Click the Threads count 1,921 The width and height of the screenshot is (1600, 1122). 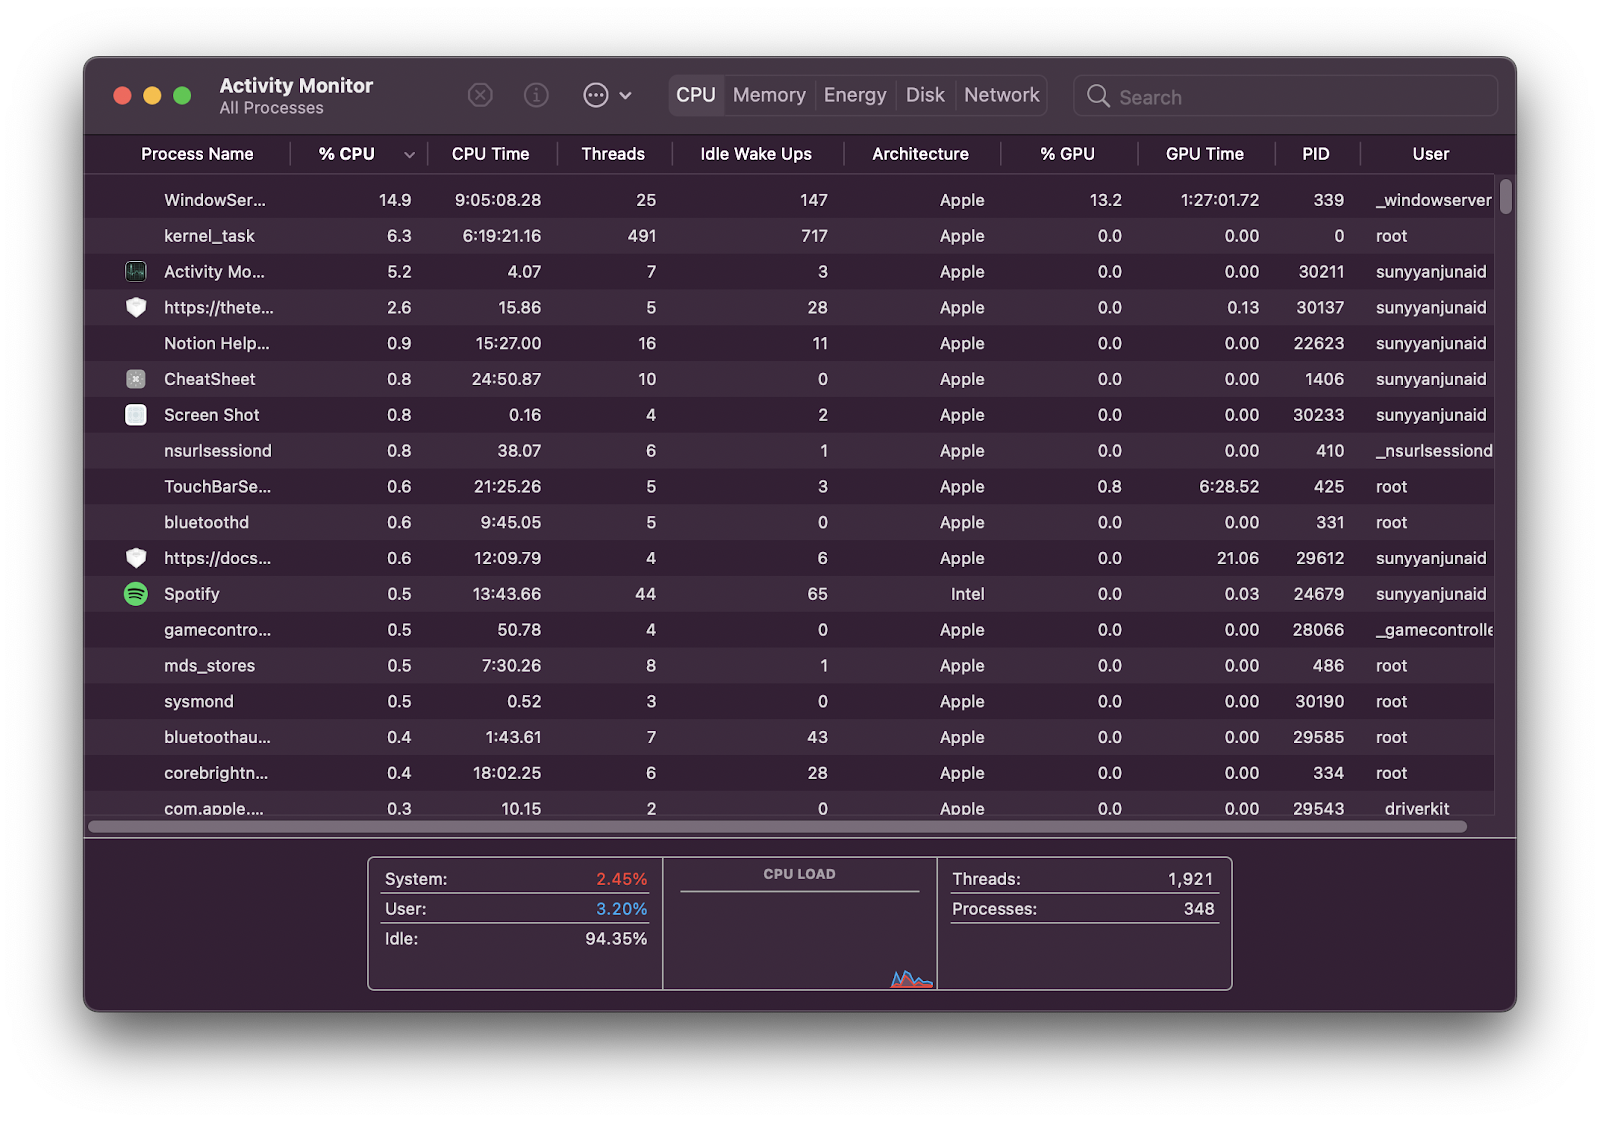tap(1190, 879)
